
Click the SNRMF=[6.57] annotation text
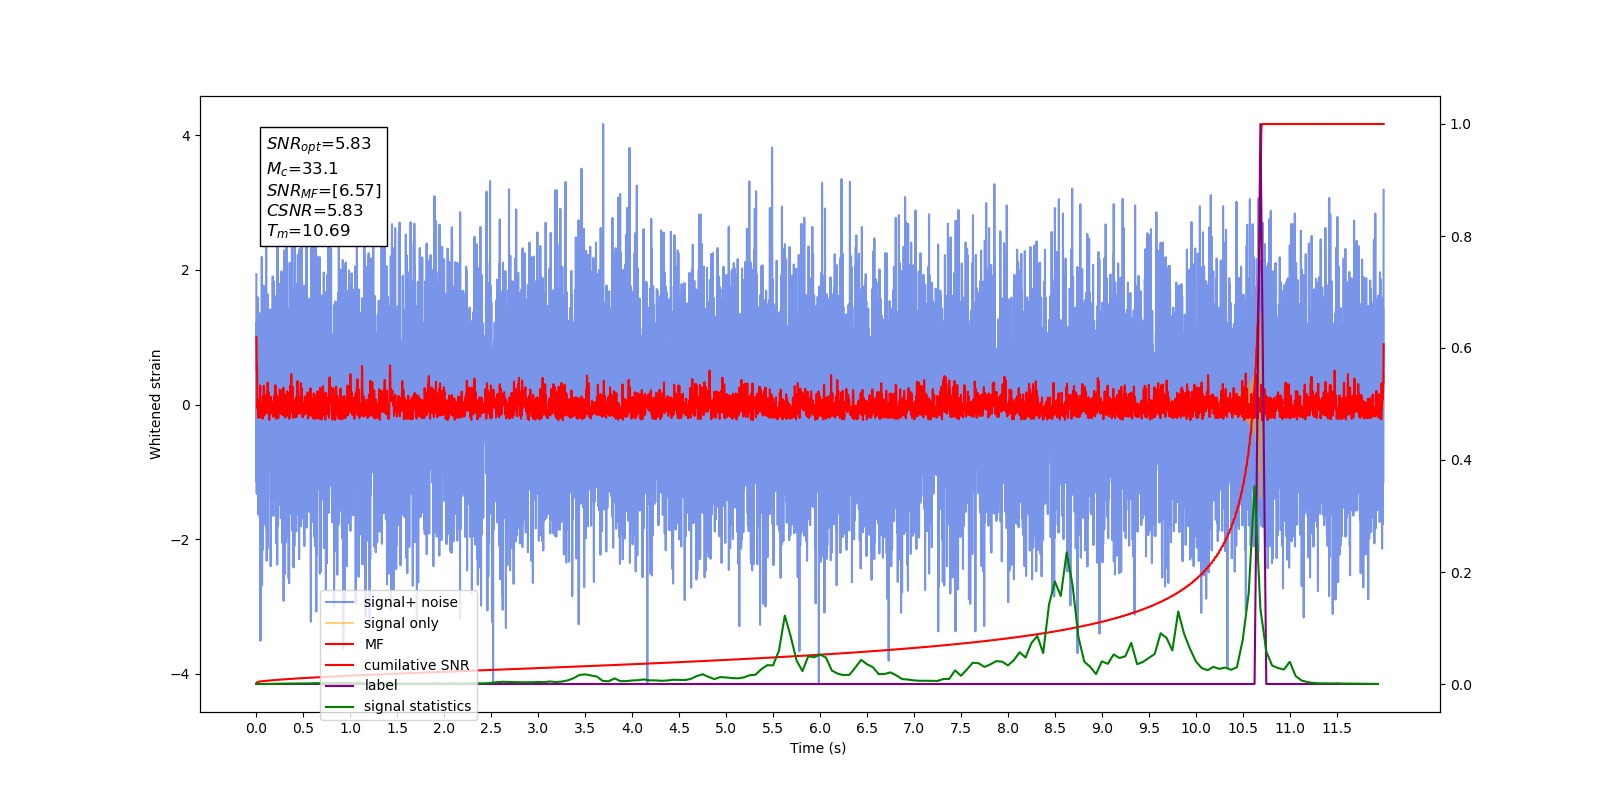(324, 190)
